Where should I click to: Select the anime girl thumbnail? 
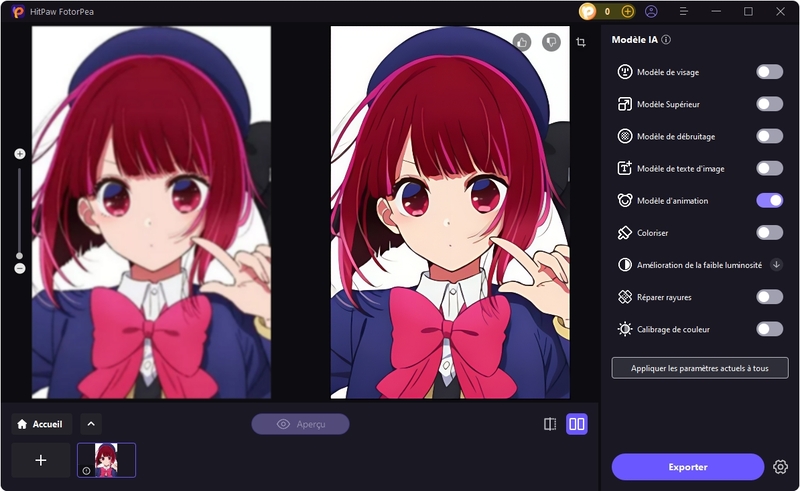point(106,460)
